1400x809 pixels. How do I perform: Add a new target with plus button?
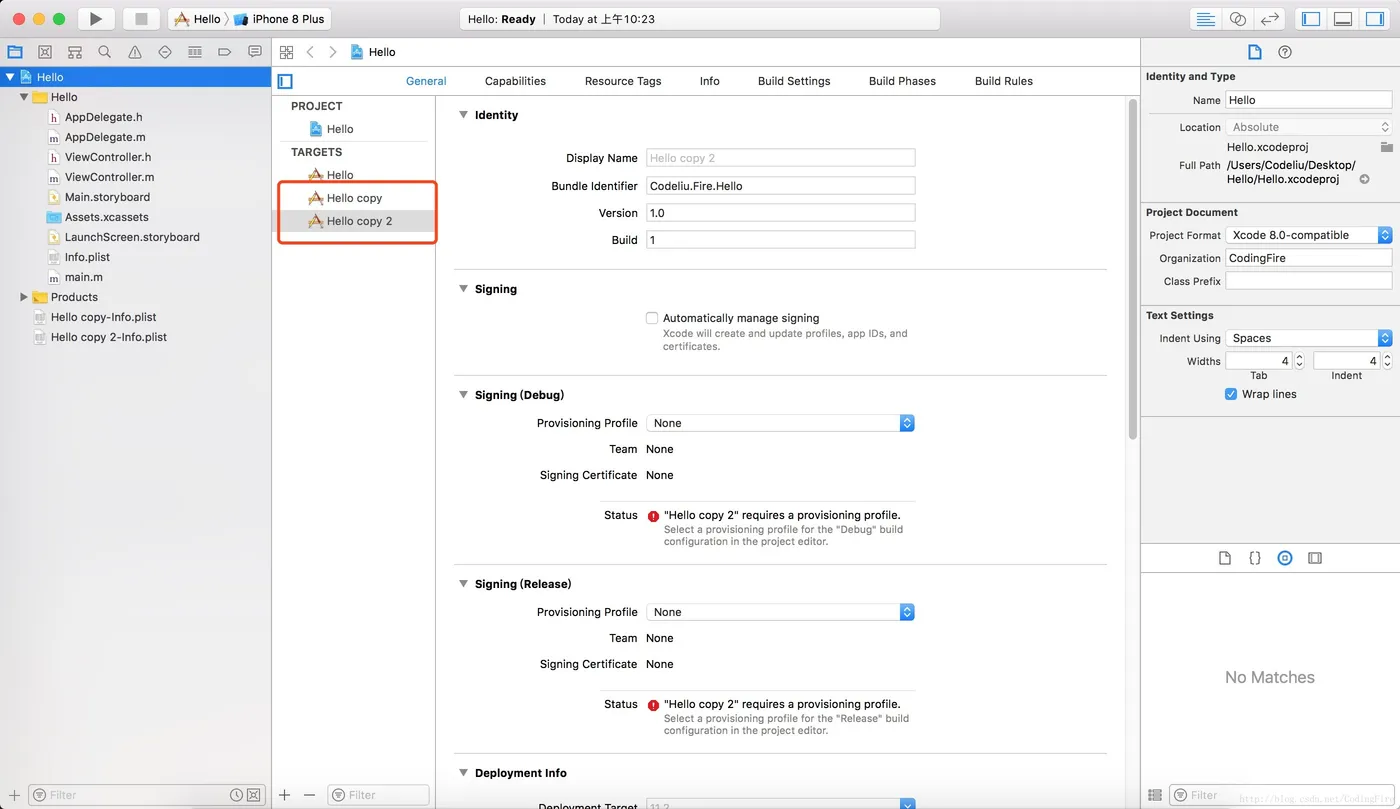click(x=285, y=795)
